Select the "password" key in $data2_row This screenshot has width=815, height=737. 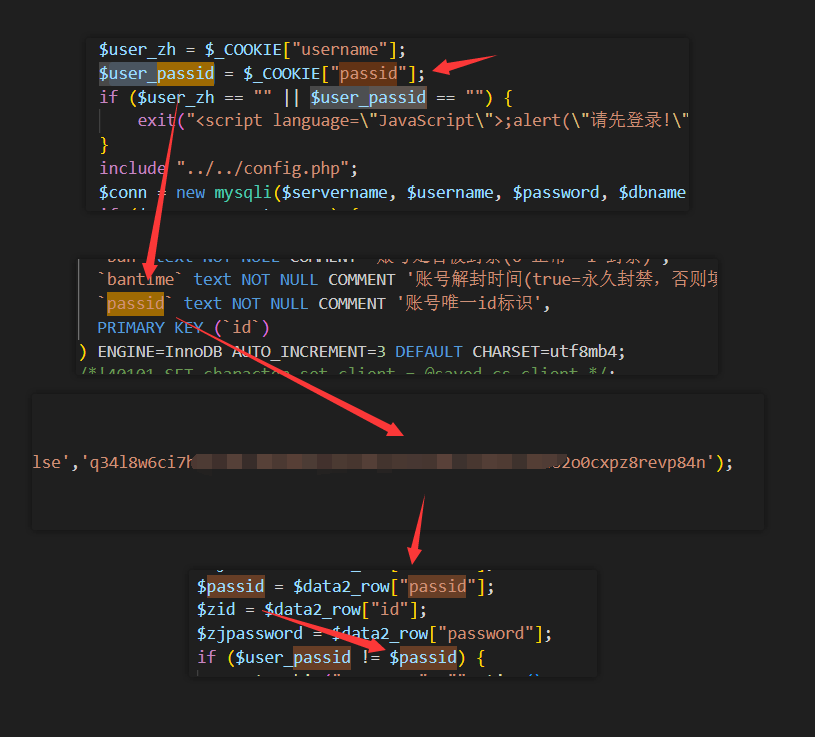485,634
